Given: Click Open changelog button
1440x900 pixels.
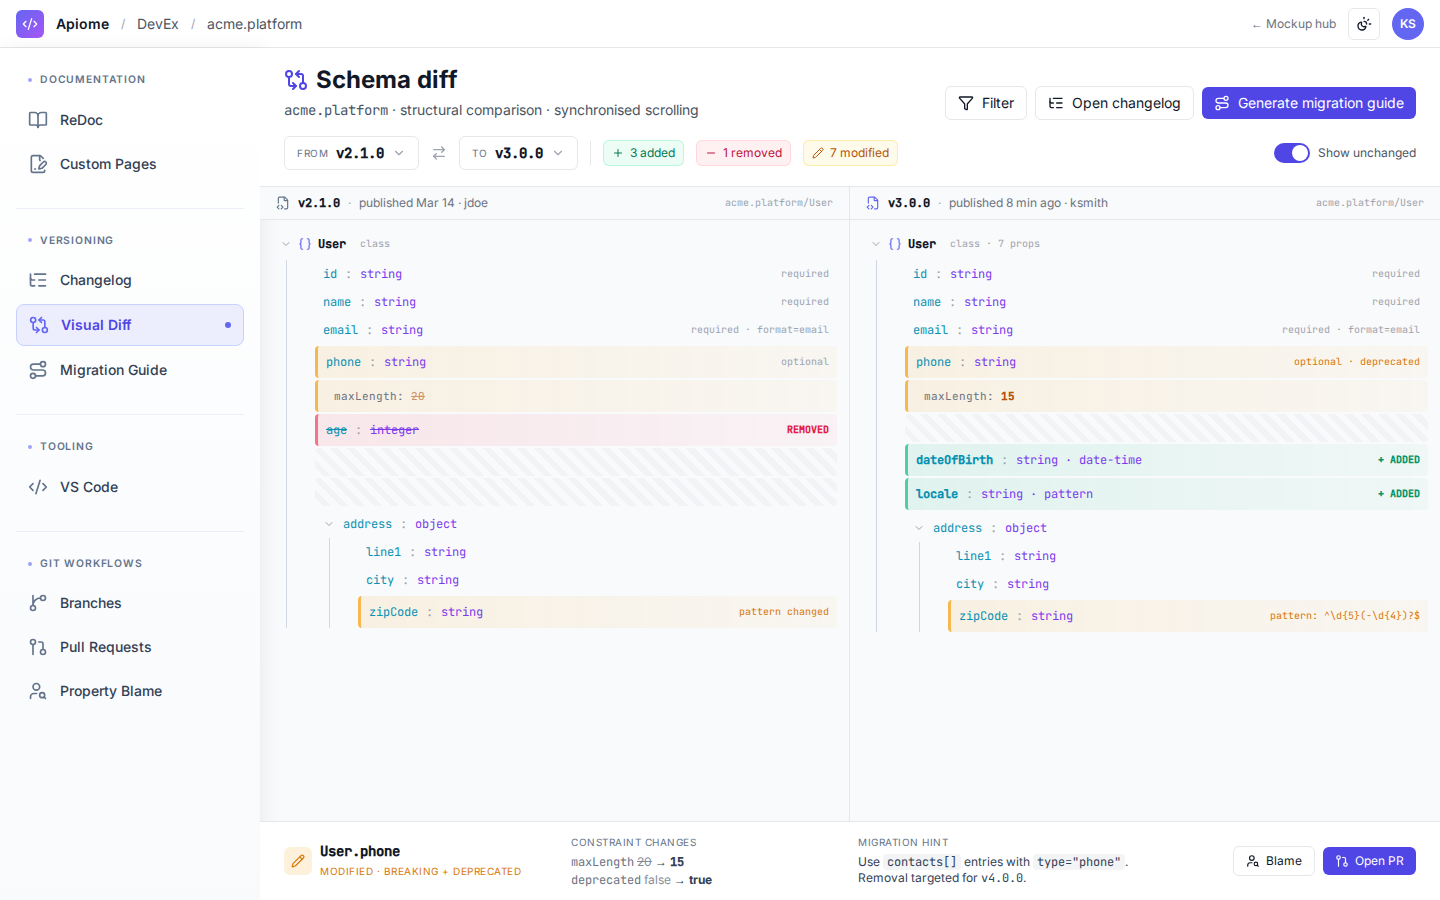Looking at the screenshot, I should (1114, 103).
